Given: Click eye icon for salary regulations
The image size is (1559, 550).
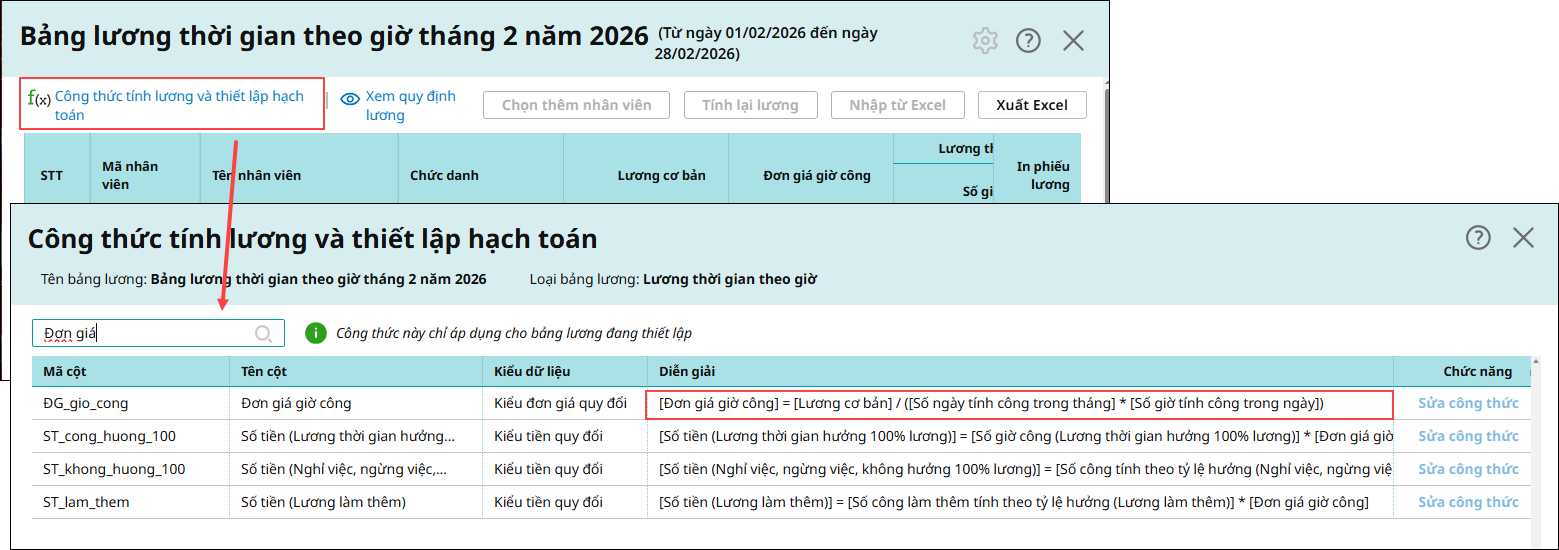Looking at the screenshot, I should (x=350, y=99).
